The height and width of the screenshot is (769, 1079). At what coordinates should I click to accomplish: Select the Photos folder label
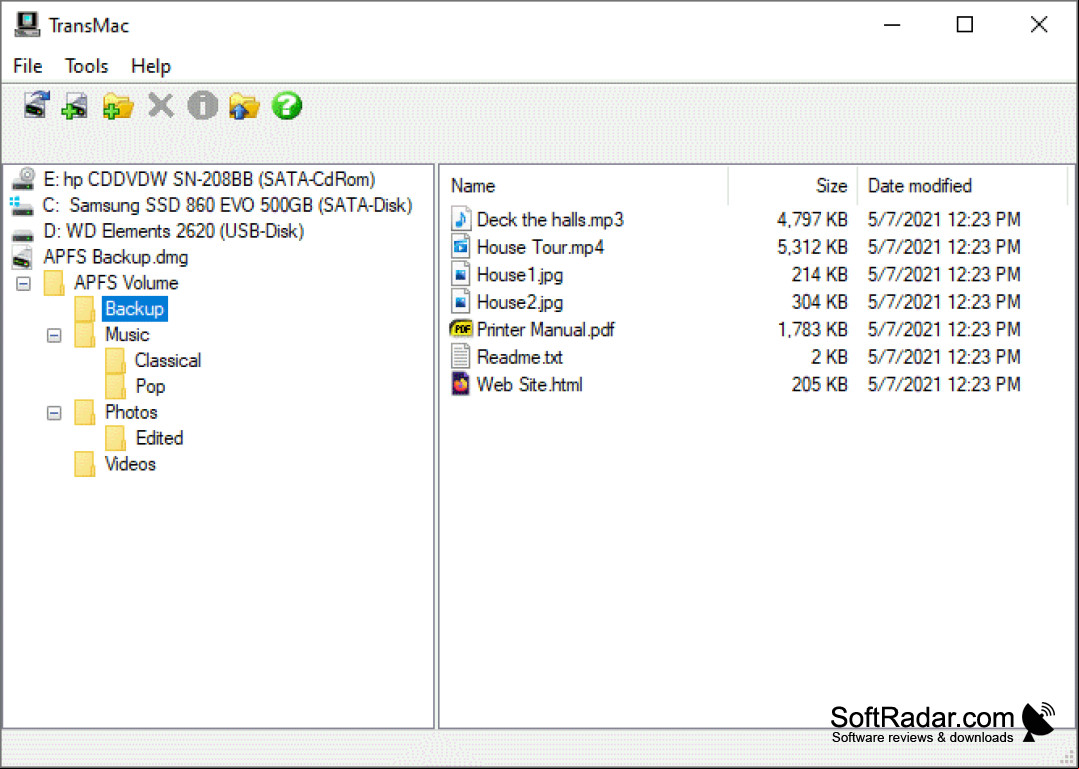click(131, 413)
